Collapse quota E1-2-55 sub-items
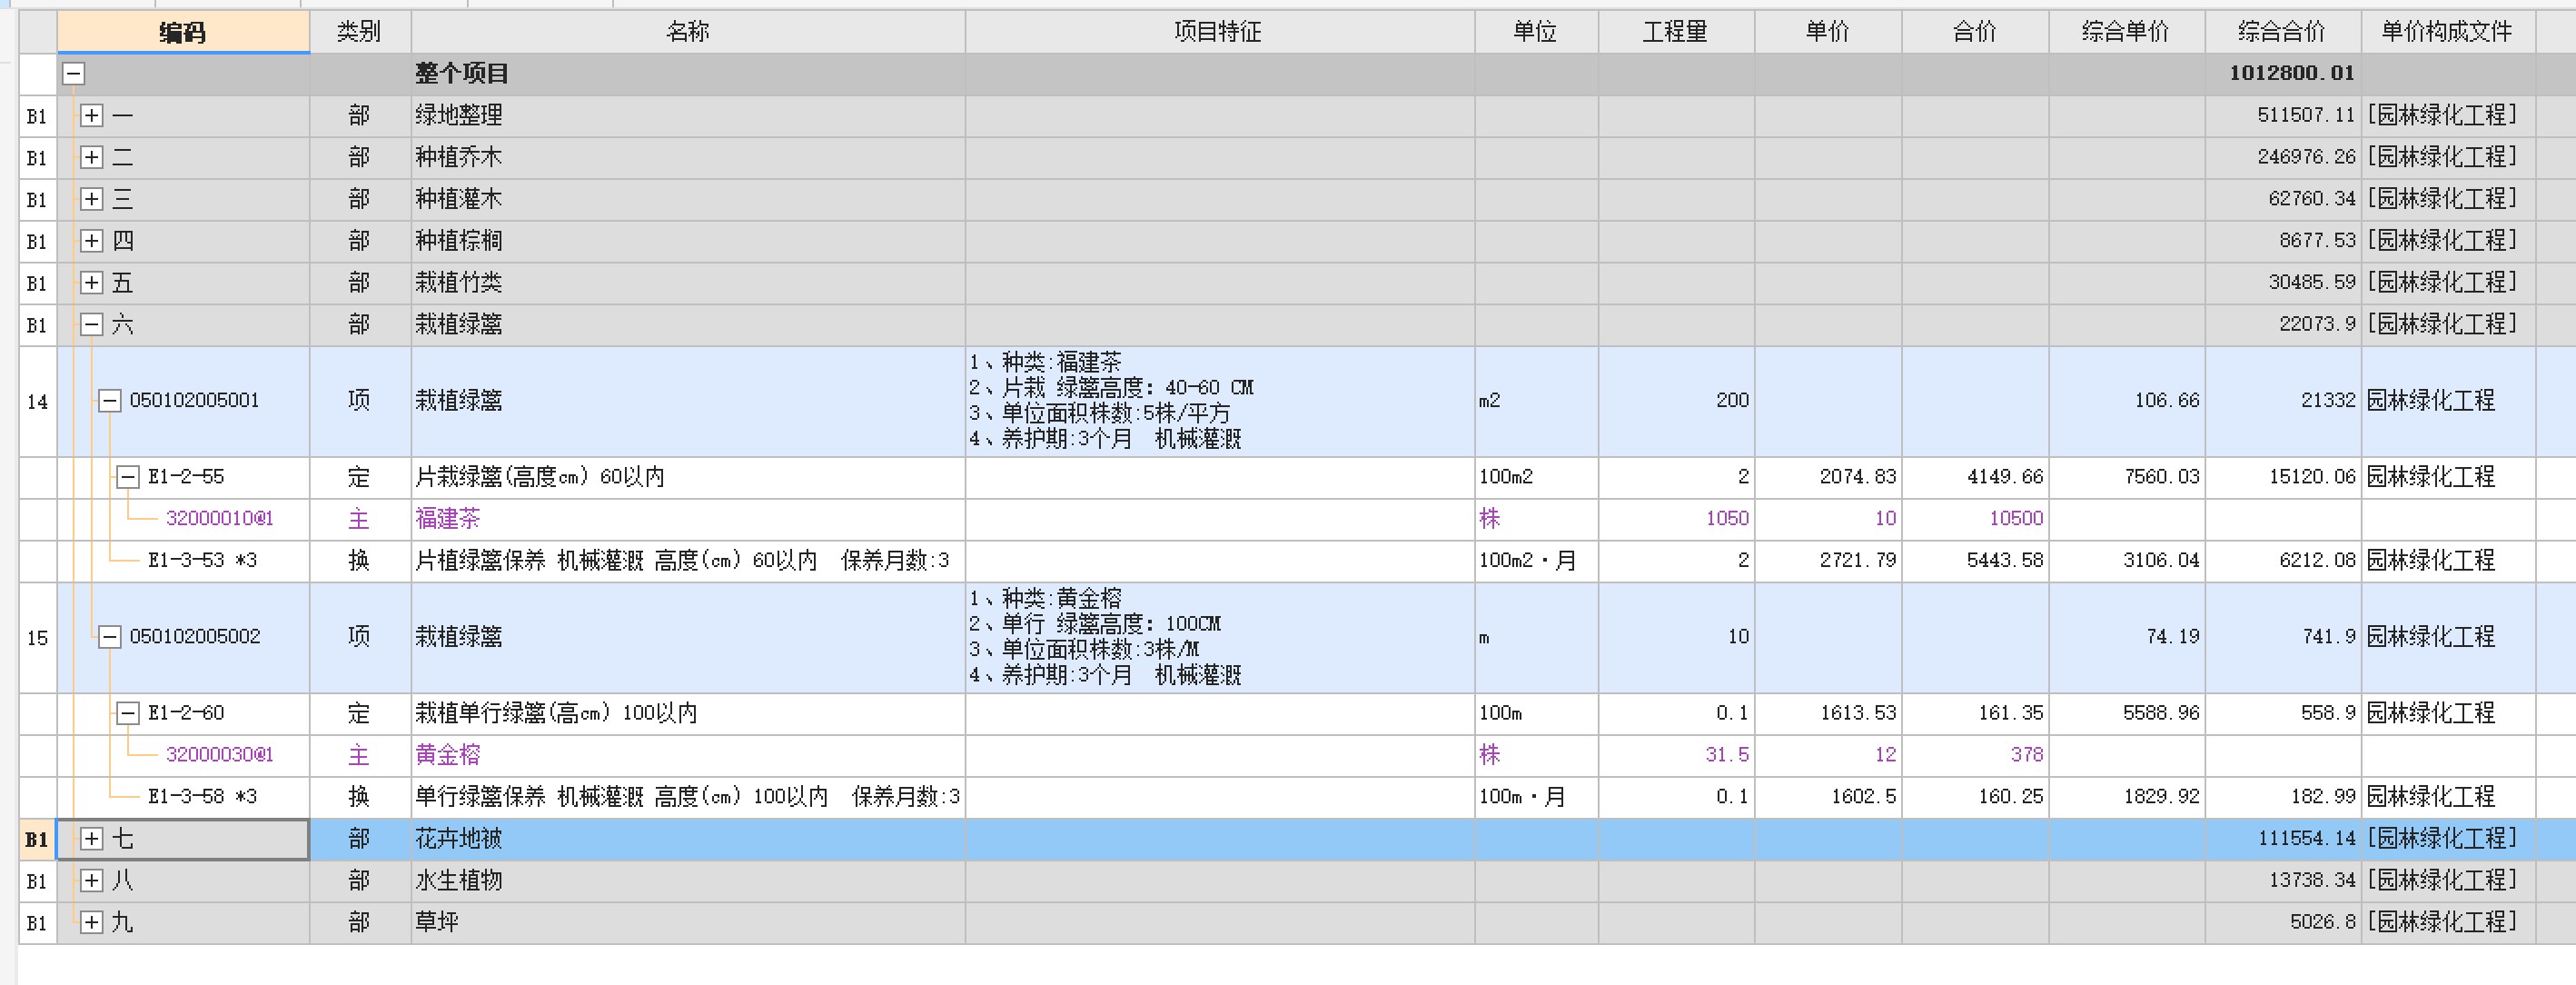The image size is (2576, 985). tap(127, 477)
